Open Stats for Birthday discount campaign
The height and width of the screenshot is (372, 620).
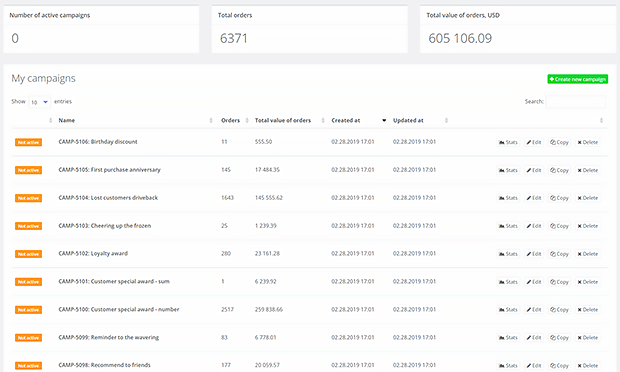508,142
